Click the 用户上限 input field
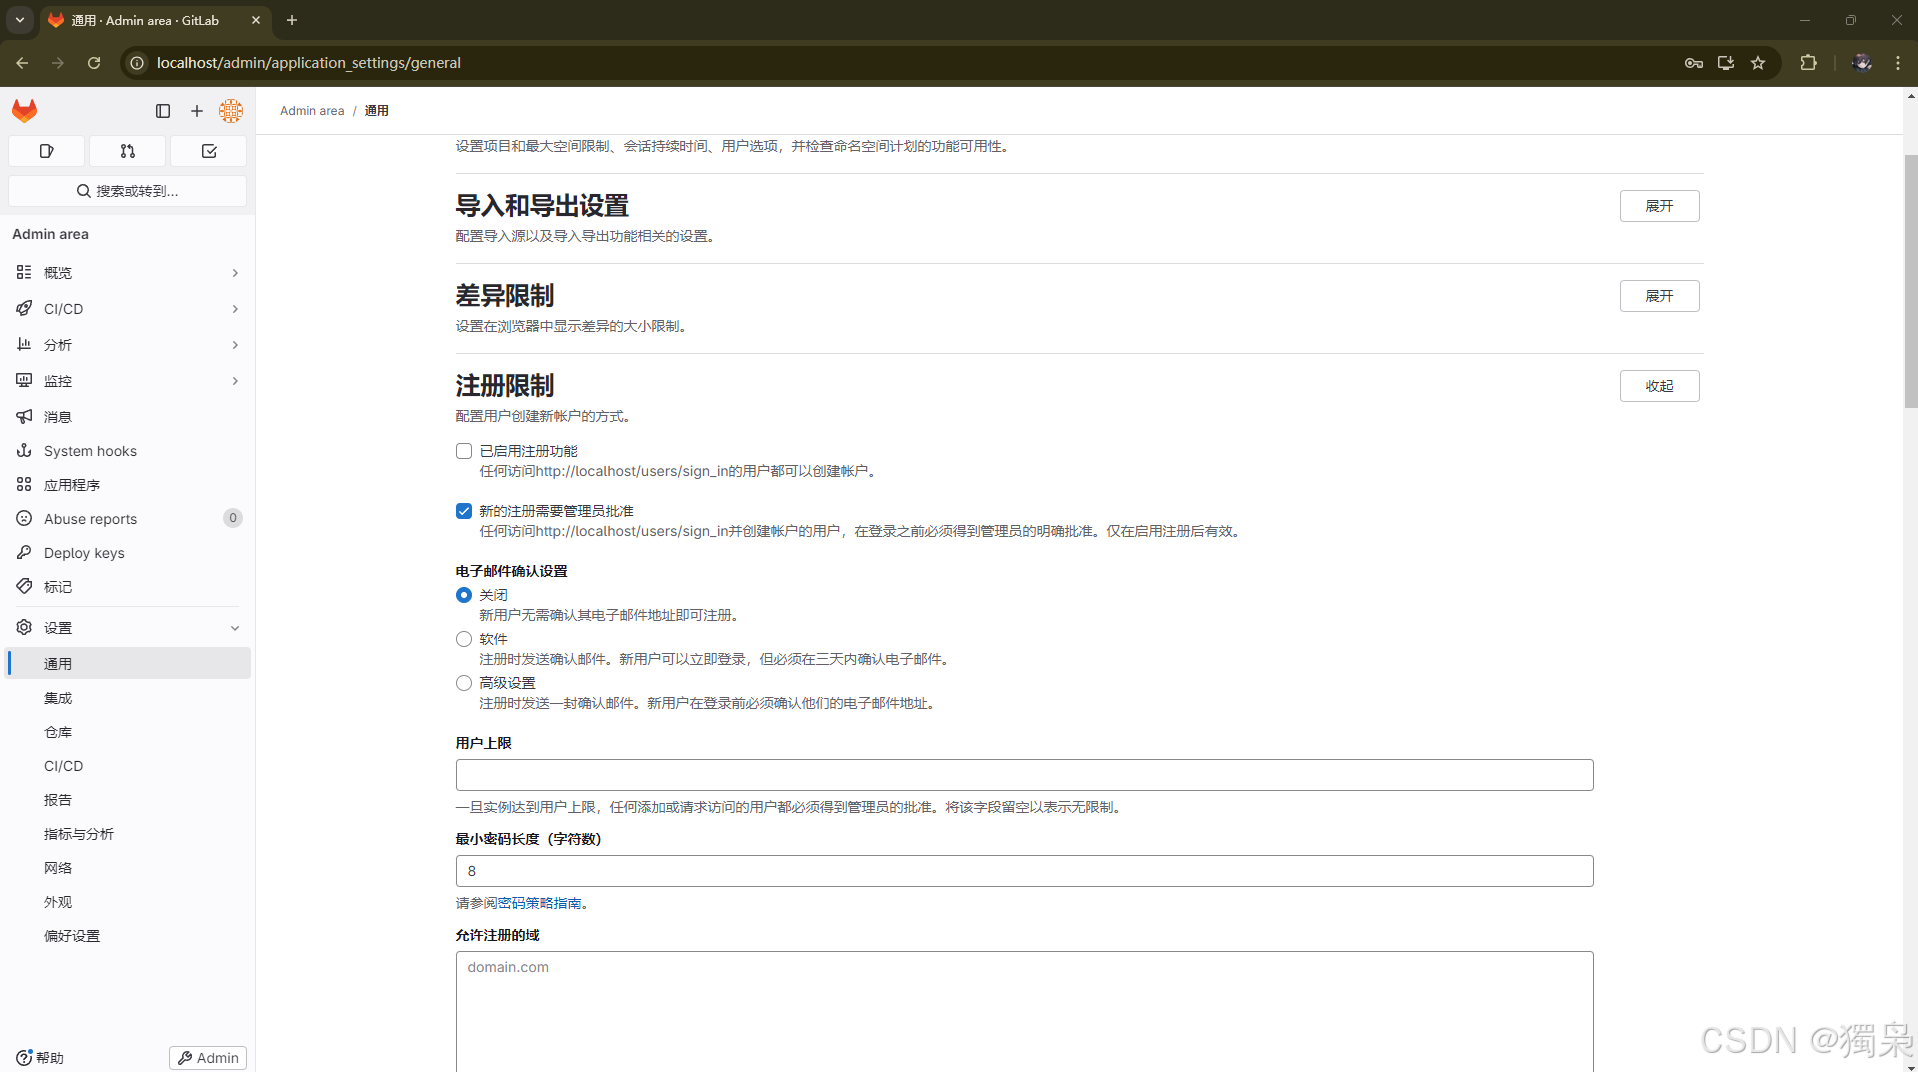Viewport: 1918px width, 1072px height. 1024,775
